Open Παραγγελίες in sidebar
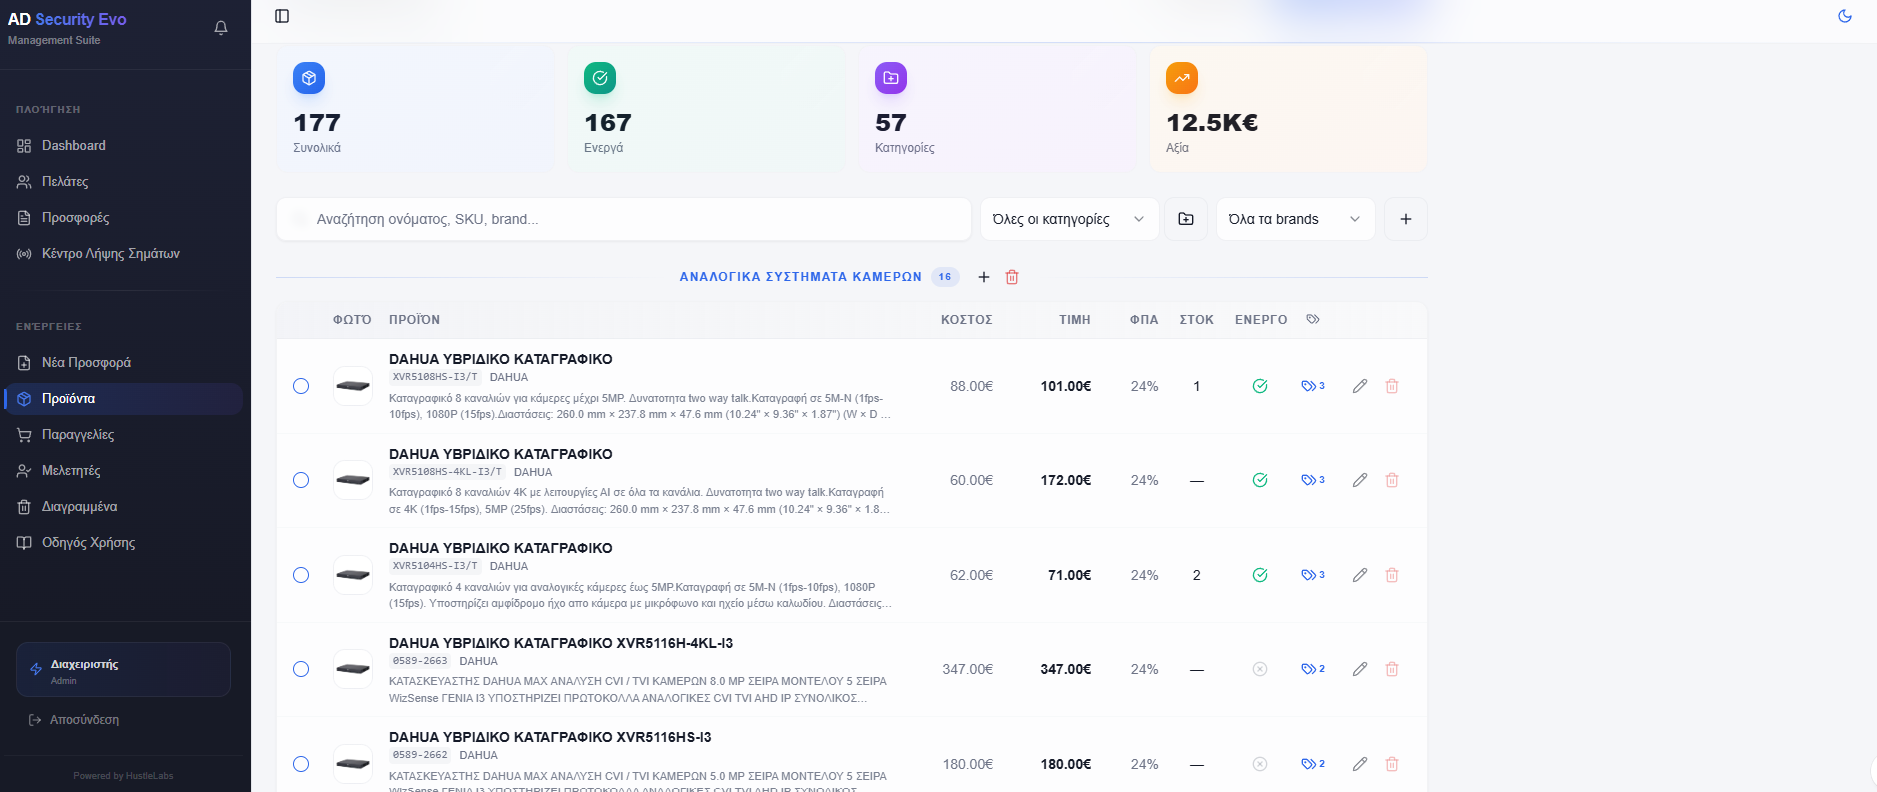This screenshot has height=792, width=1877. [x=123, y=435]
